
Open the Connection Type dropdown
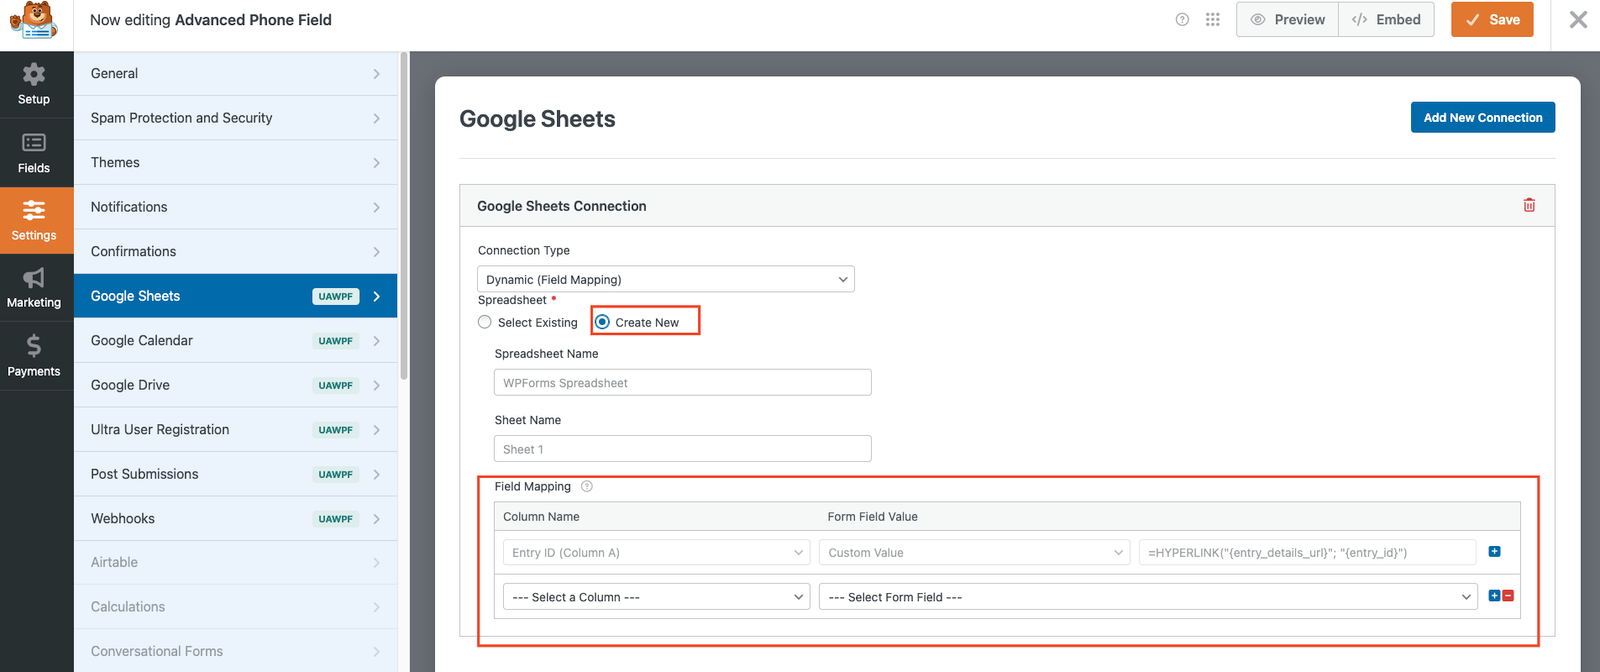[x=666, y=280]
